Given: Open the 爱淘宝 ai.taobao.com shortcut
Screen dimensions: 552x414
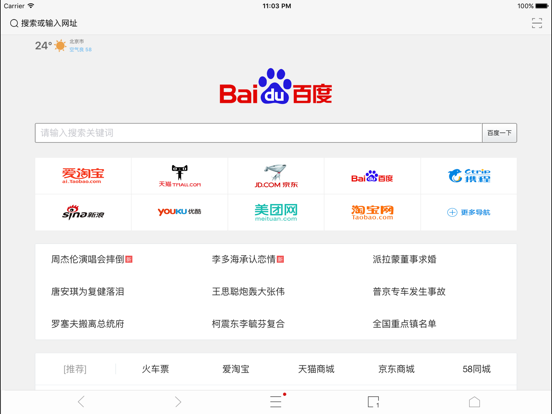Looking at the screenshot, I should point(83,176).
